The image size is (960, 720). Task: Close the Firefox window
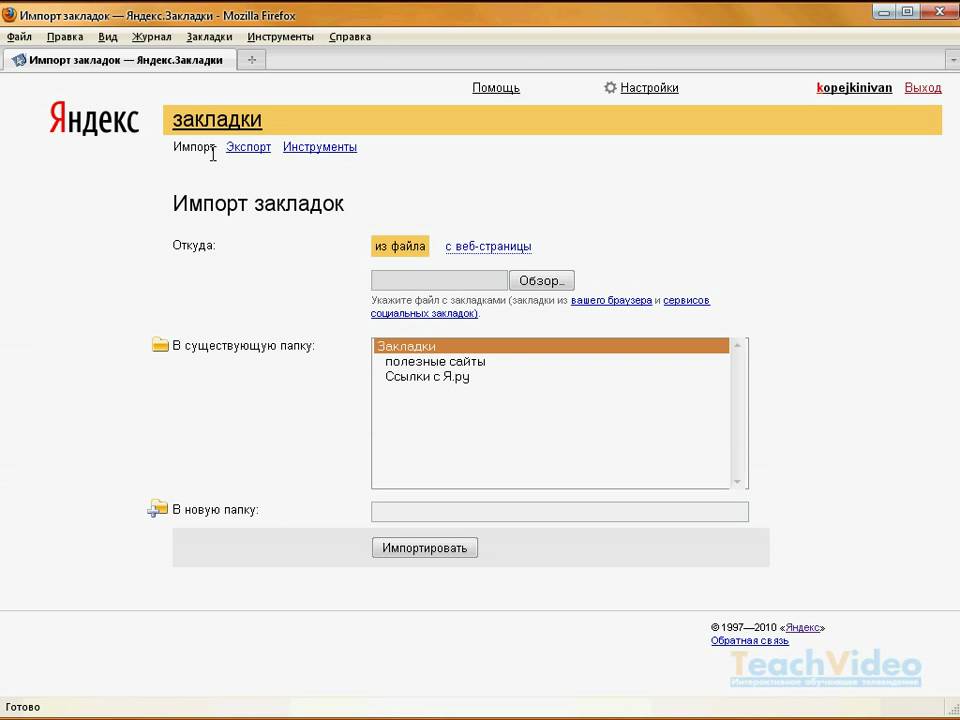[x=940, y=11]
